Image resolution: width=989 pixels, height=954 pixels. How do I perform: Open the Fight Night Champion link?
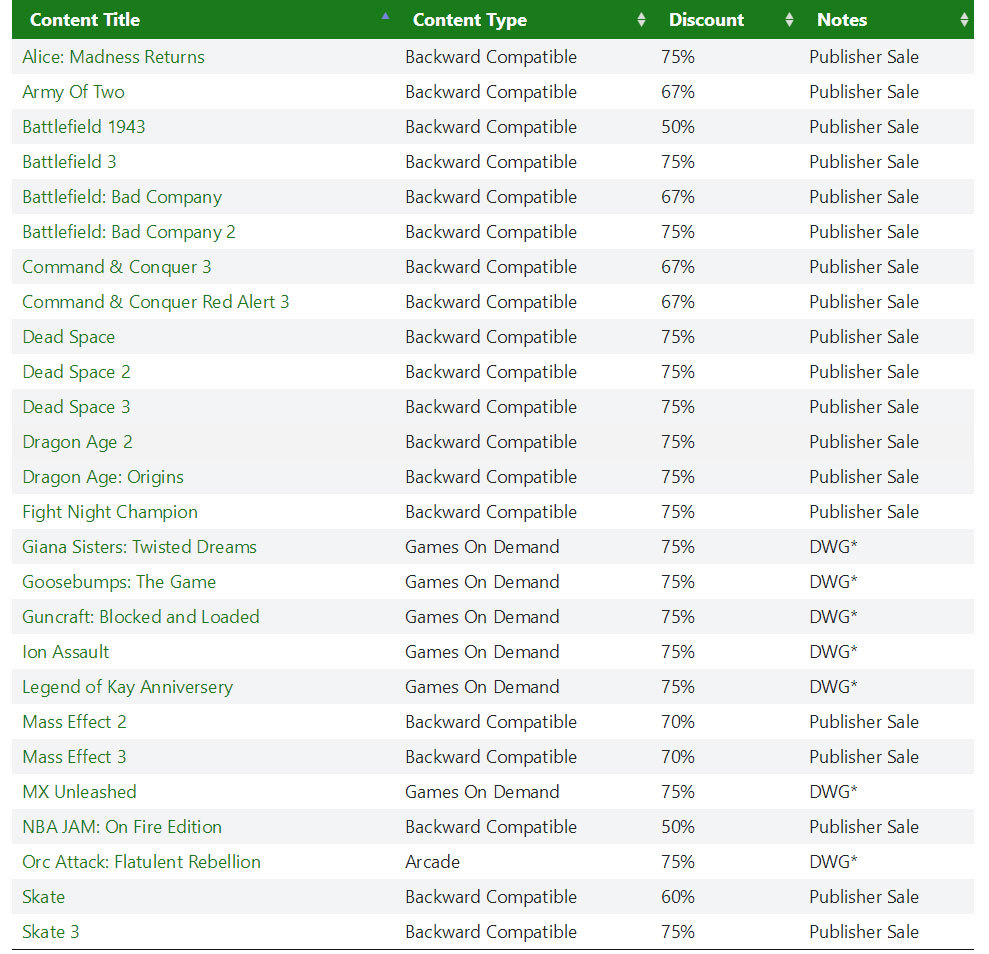(110, 512)
